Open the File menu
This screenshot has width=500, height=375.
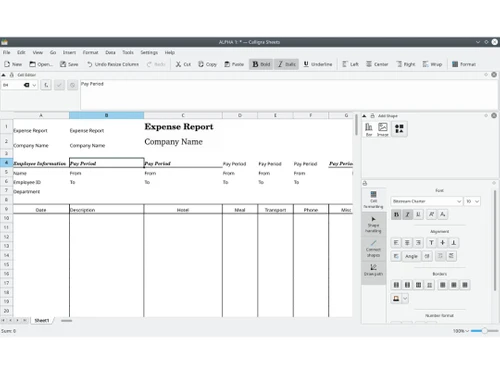[x=7, y=52]
